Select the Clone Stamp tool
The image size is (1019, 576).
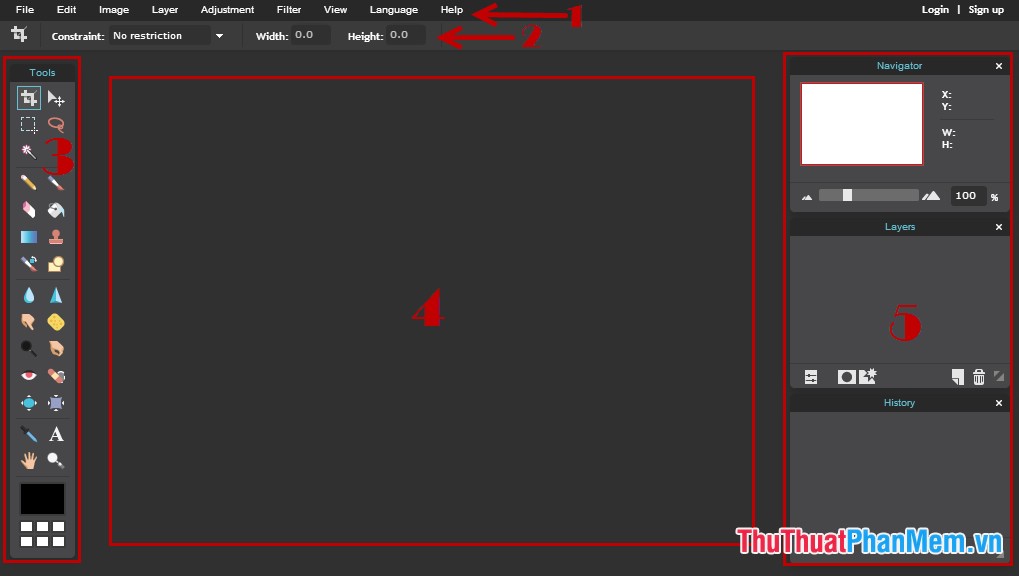[56, 236]
